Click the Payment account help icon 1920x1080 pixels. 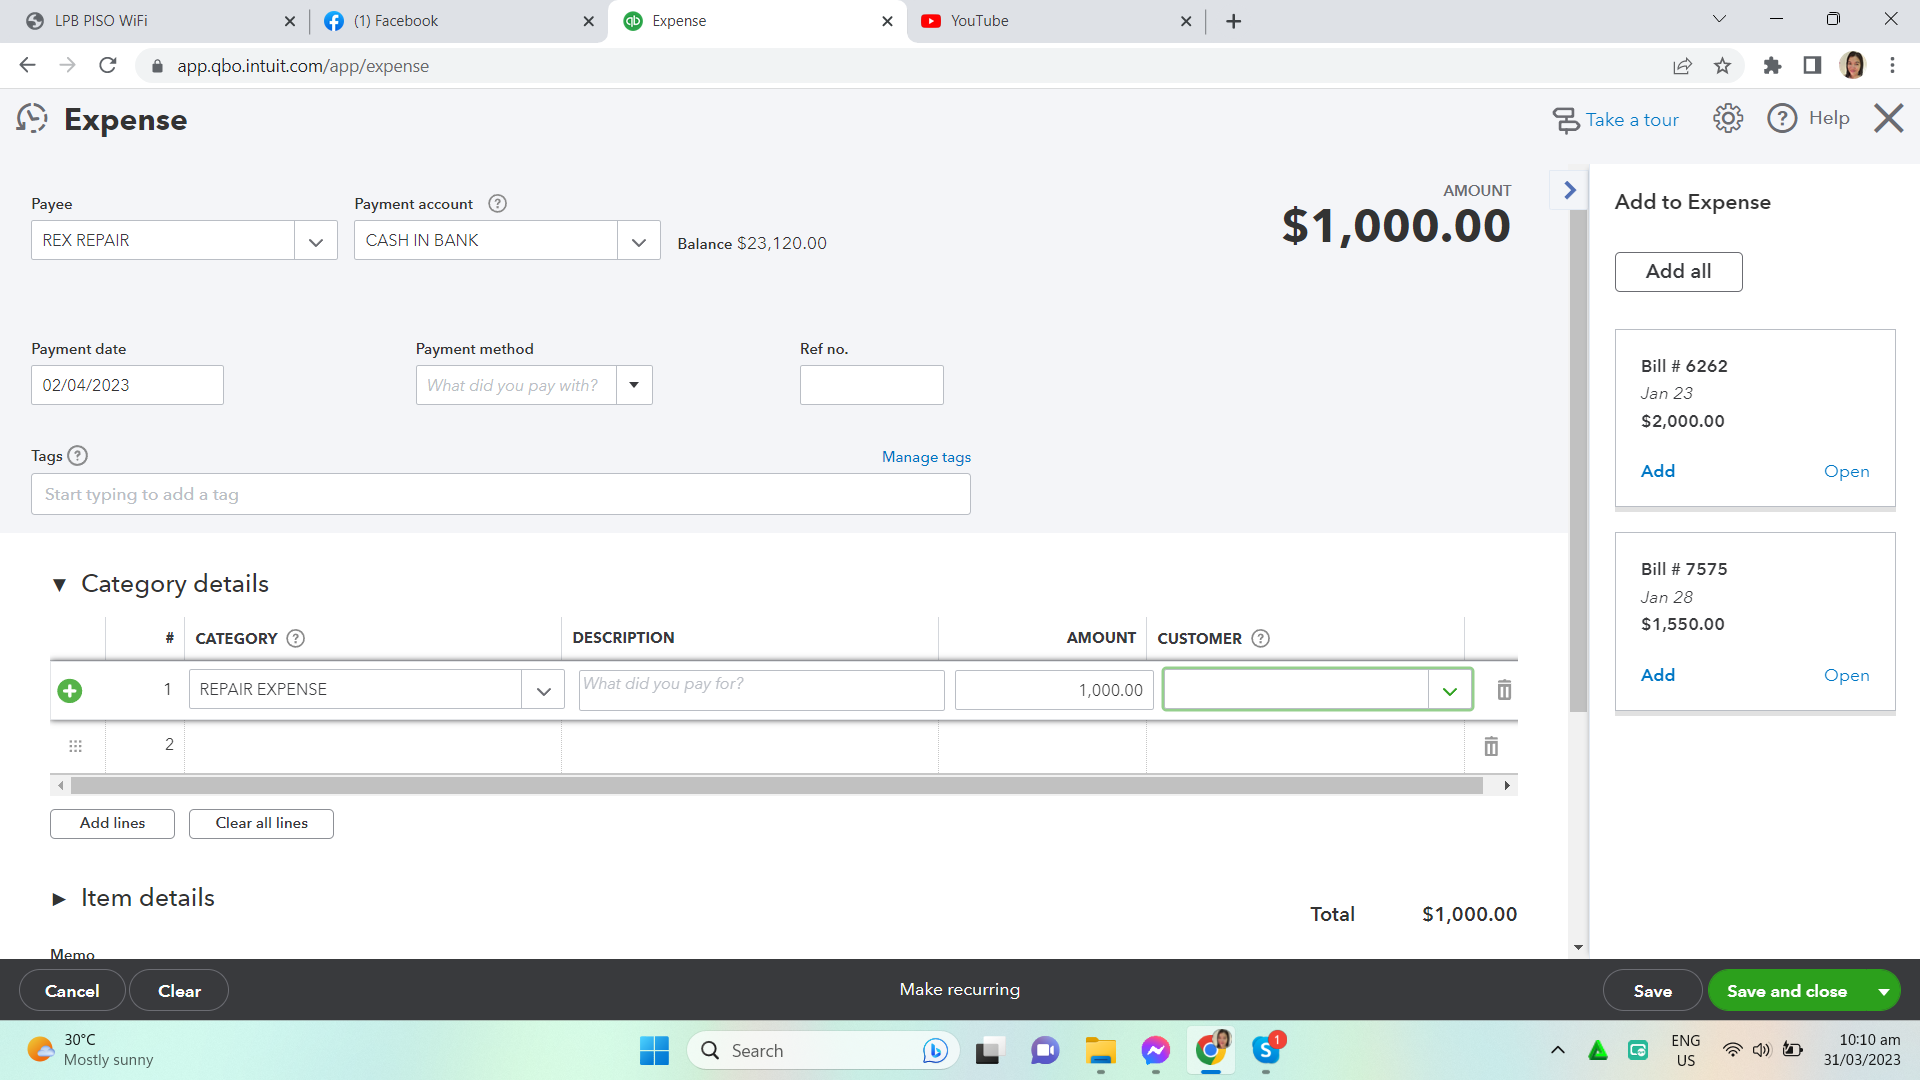click(497, 204)
